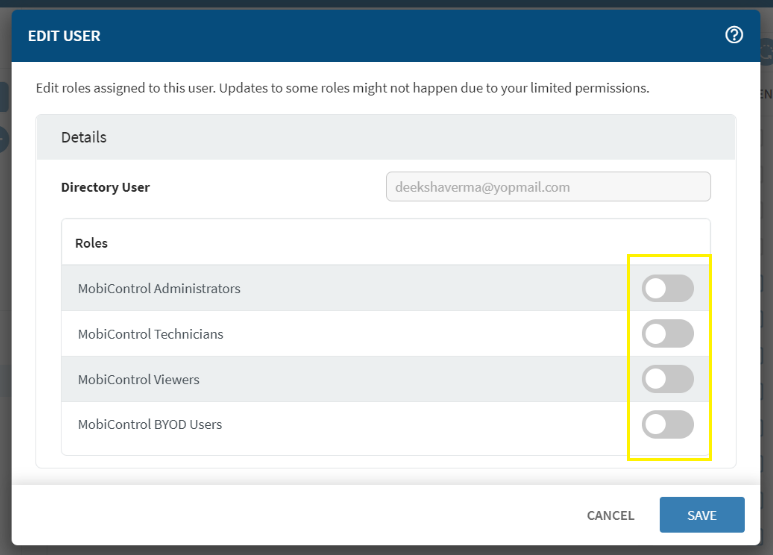Click the dimmed background below the dialog
This screenshot has height=555, width=773.
386,550
